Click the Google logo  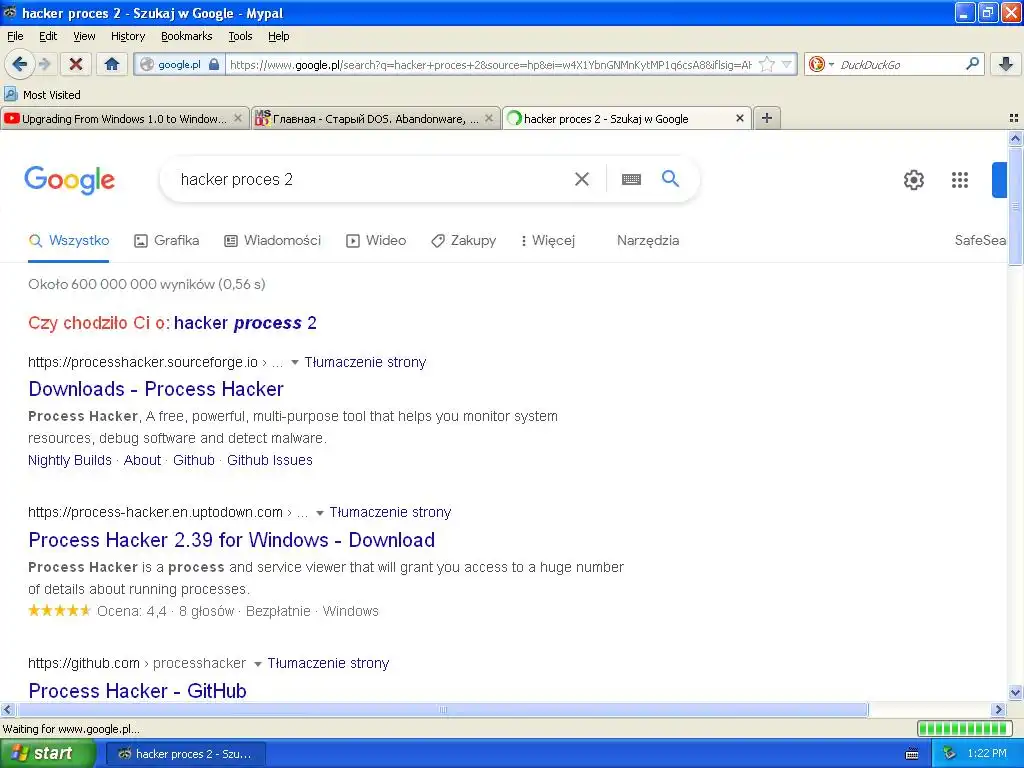(69, 180)
